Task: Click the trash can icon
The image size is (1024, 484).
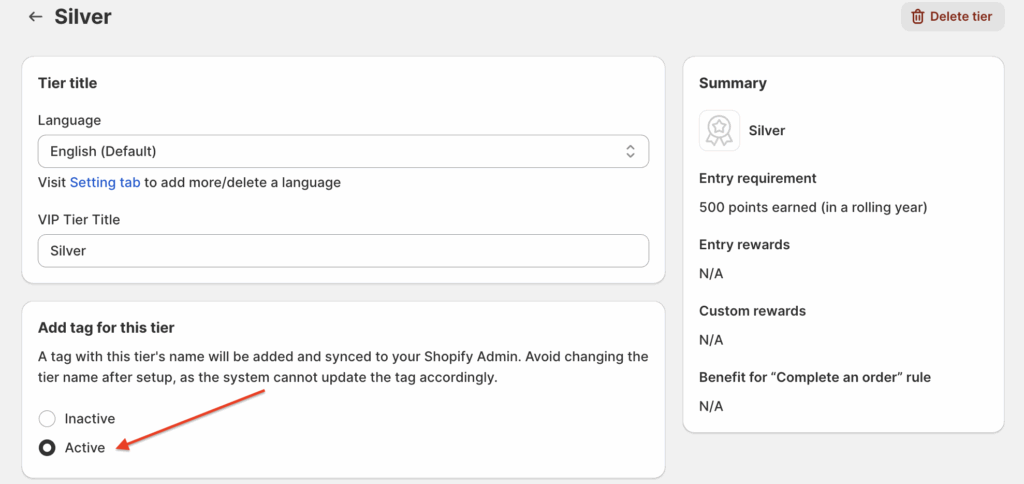Action: point(917,17)
